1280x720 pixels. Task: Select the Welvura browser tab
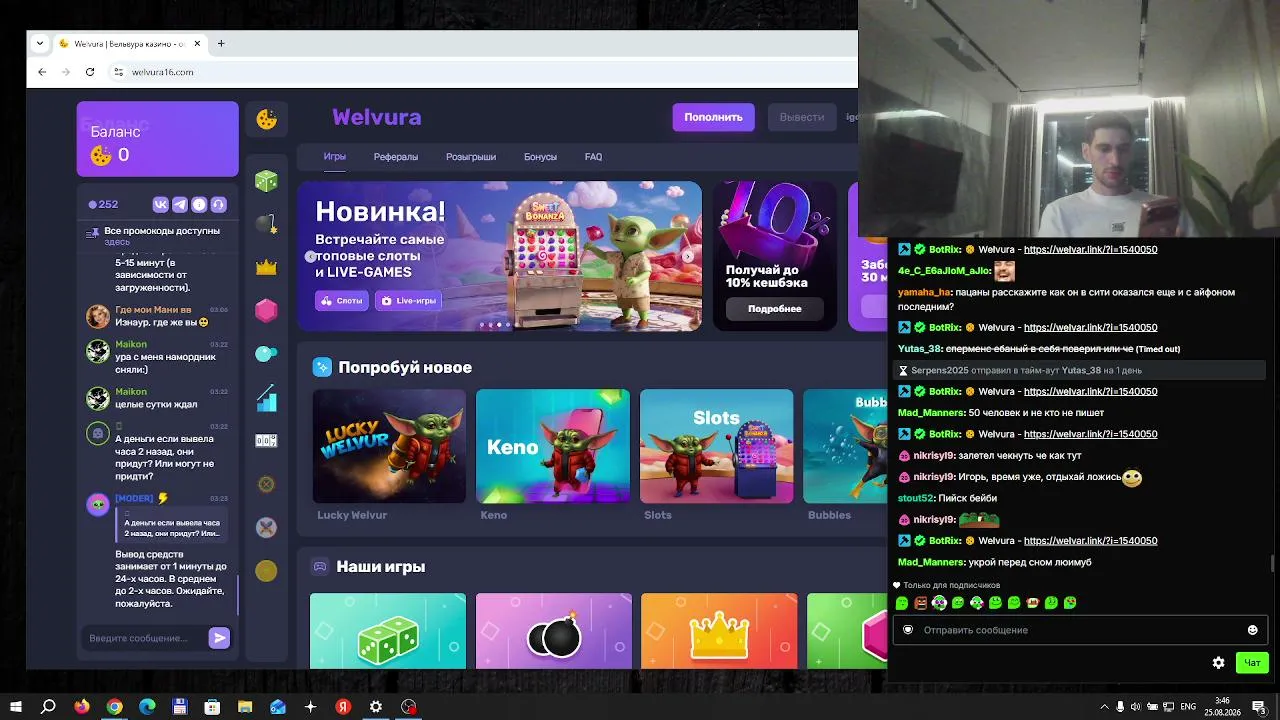pos(129,43)
